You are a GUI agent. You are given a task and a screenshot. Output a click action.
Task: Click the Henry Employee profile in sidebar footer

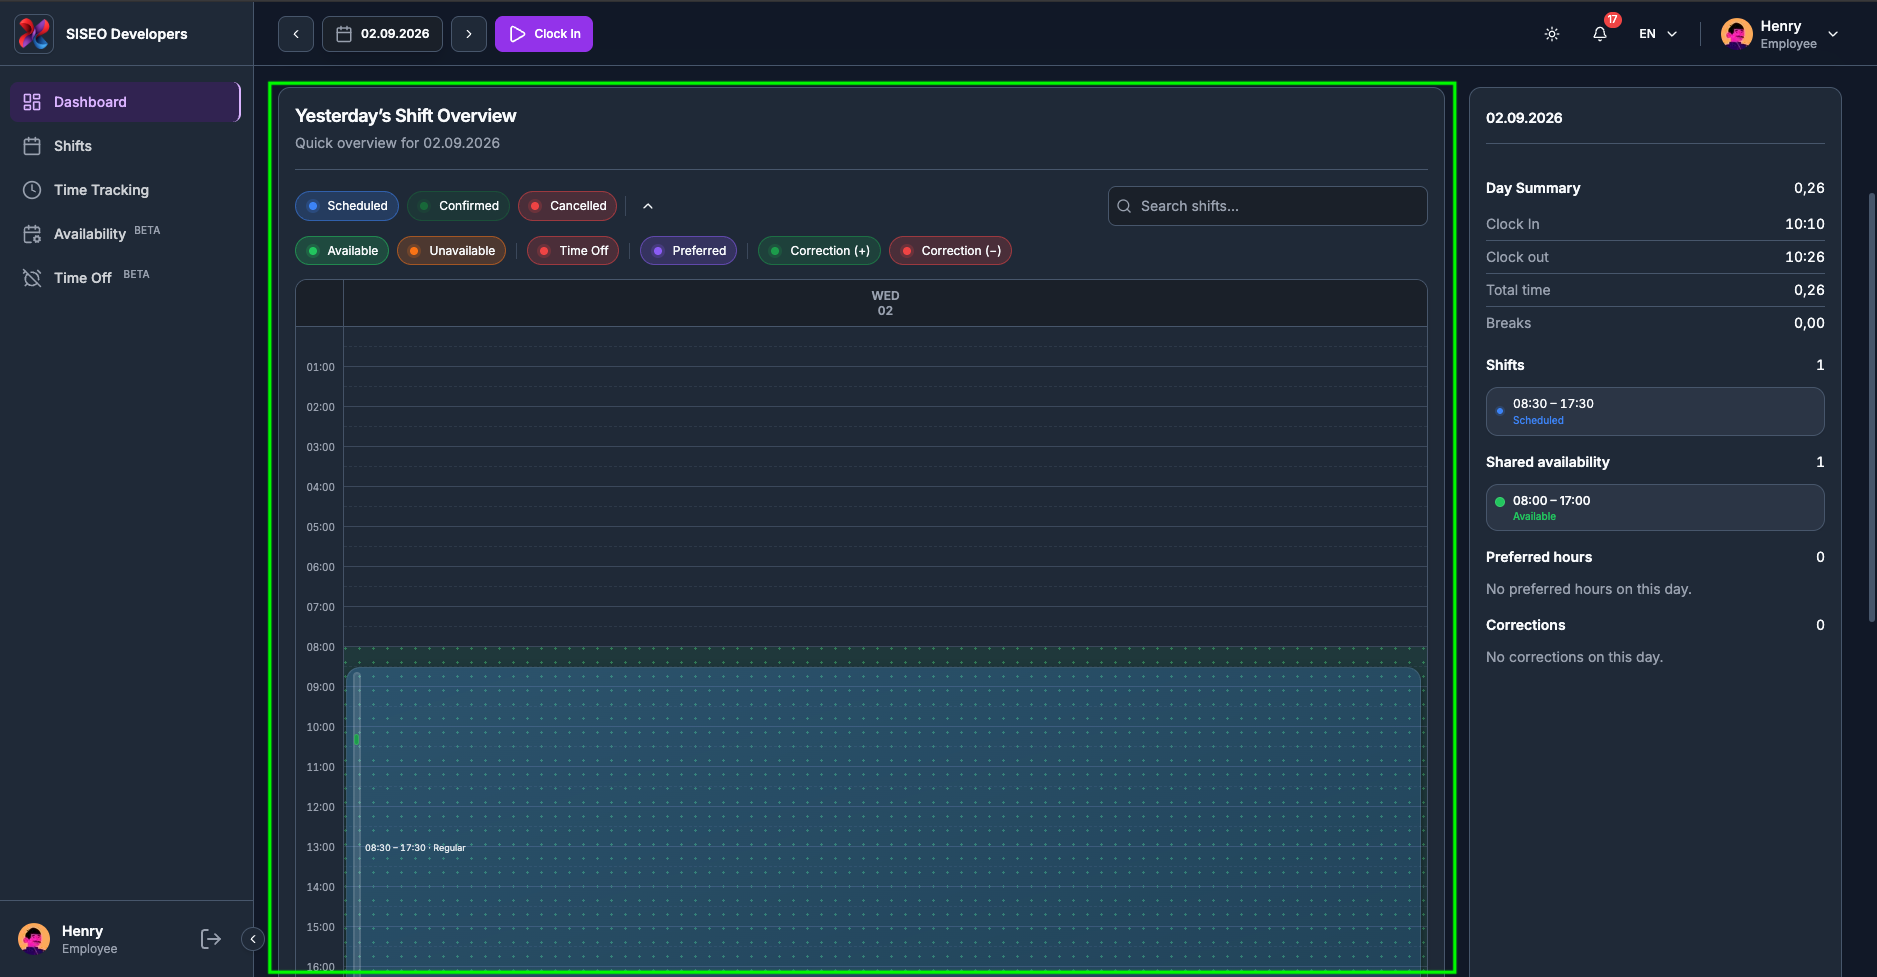tap(68, 939)
